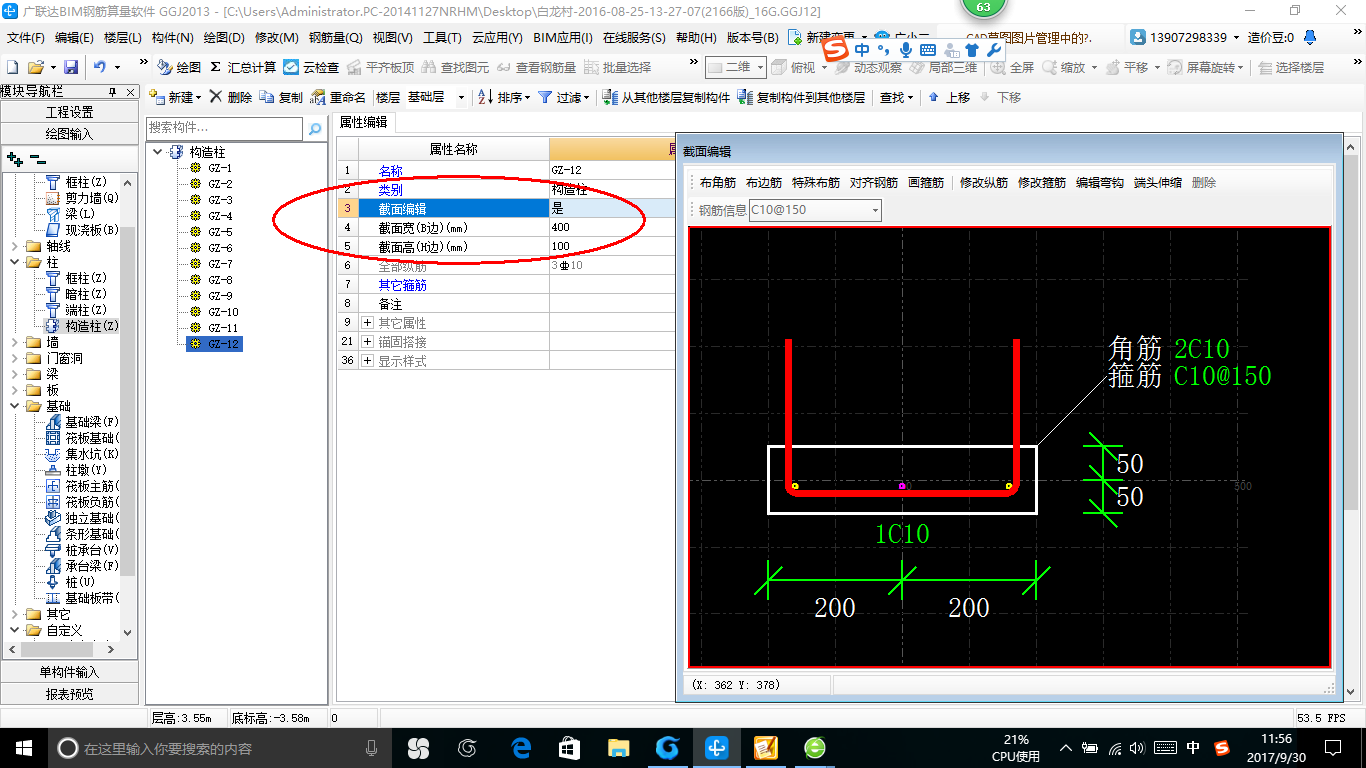Click 工程设置 navigation button
This screenshot has width=1366, height=768.
[70, 112]
